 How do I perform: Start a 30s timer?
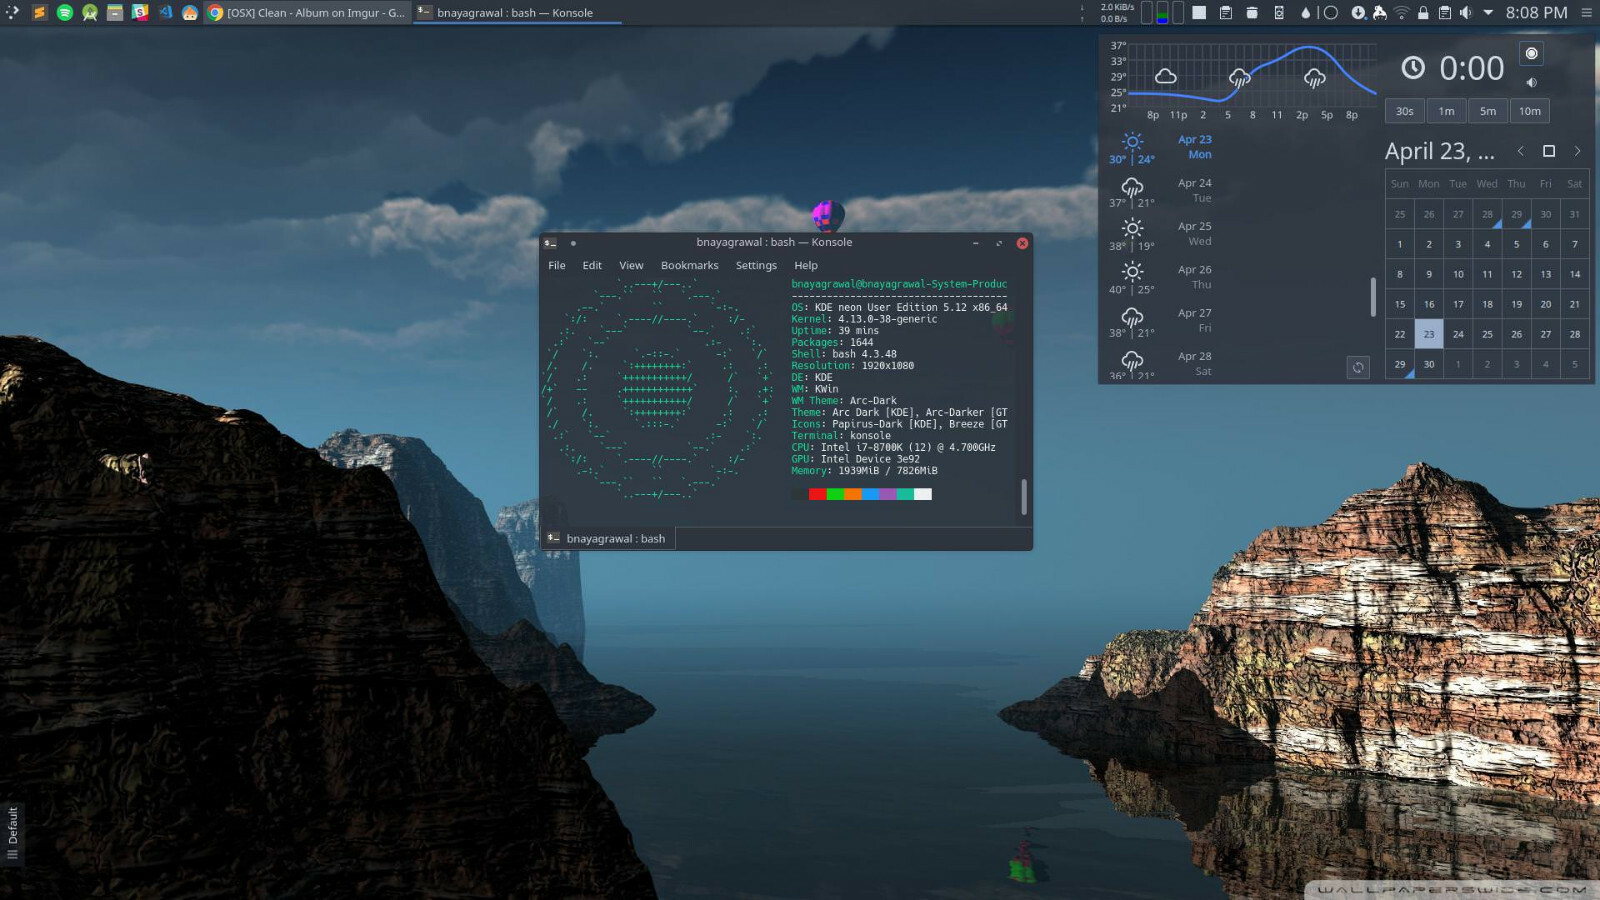[x=1404, y=111]
